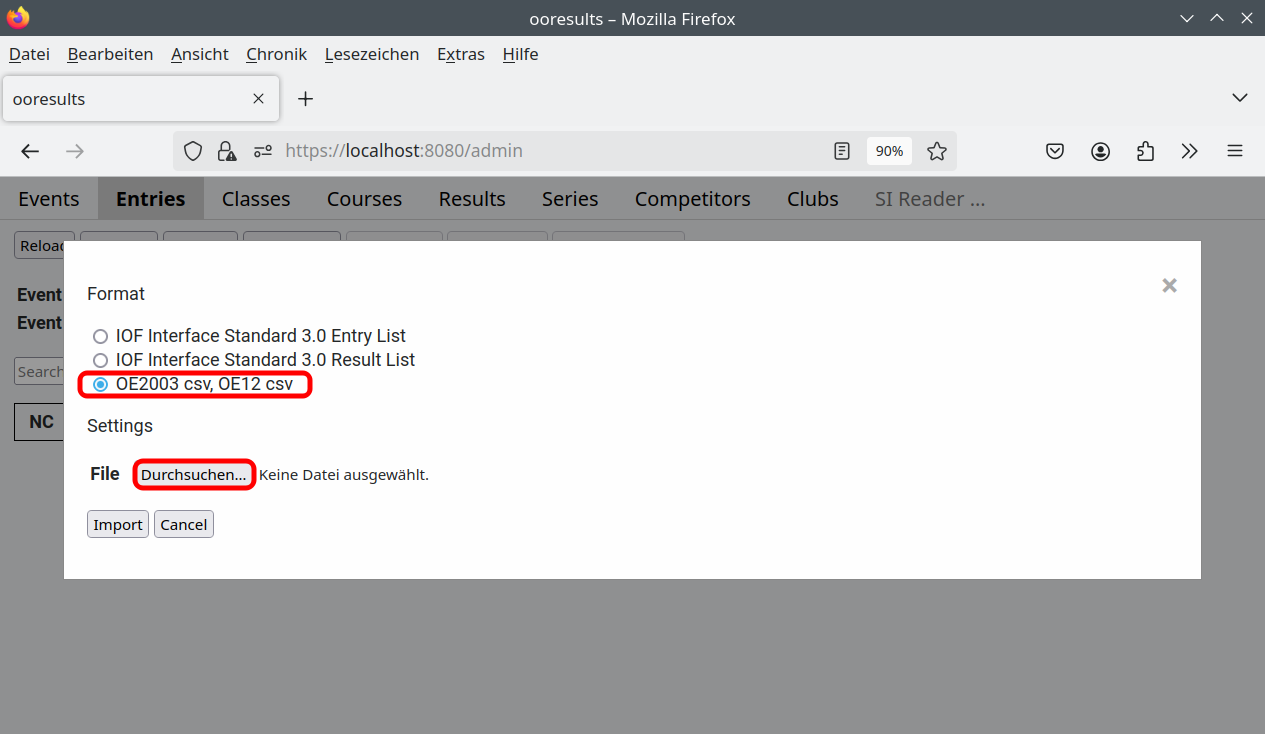This screenshot has width=1265, height=734.
Task: Toggle reader view icon
Action: 842,151
